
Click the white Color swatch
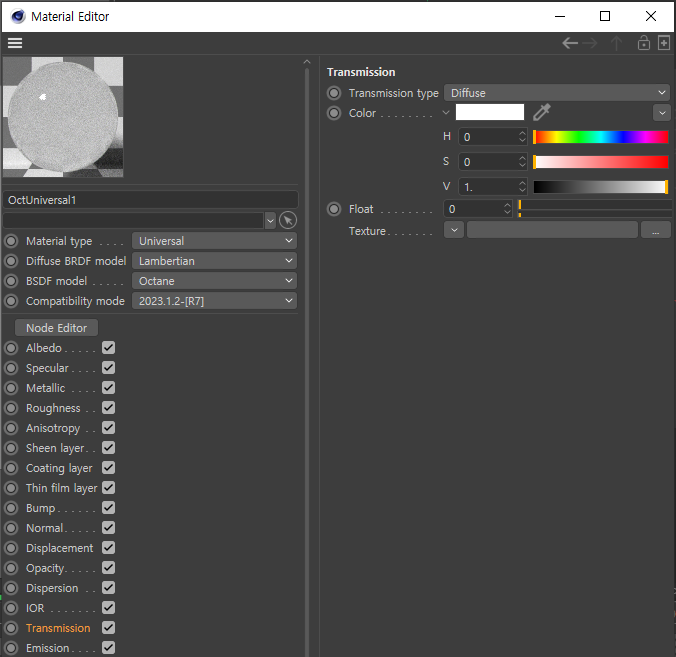click(x=490, y=113)
